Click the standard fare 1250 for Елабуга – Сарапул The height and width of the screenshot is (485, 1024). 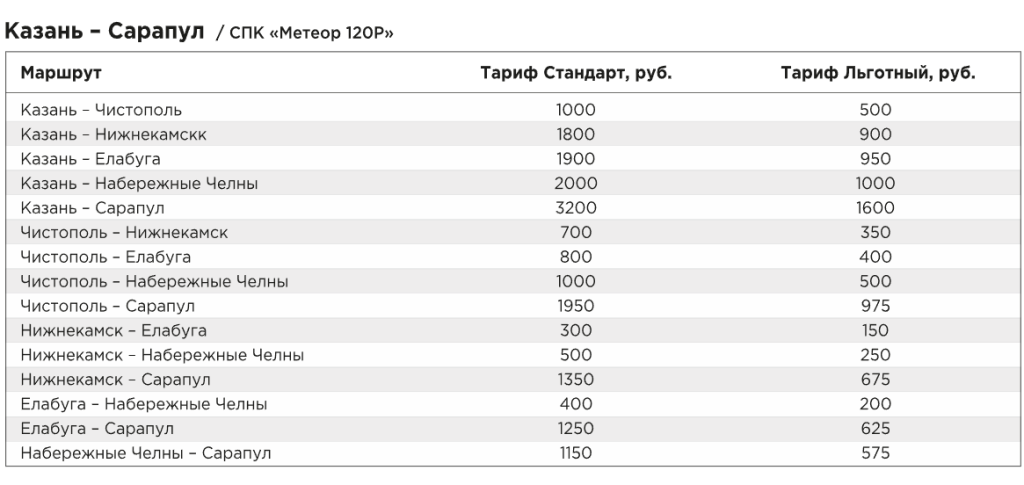point(576,429)
